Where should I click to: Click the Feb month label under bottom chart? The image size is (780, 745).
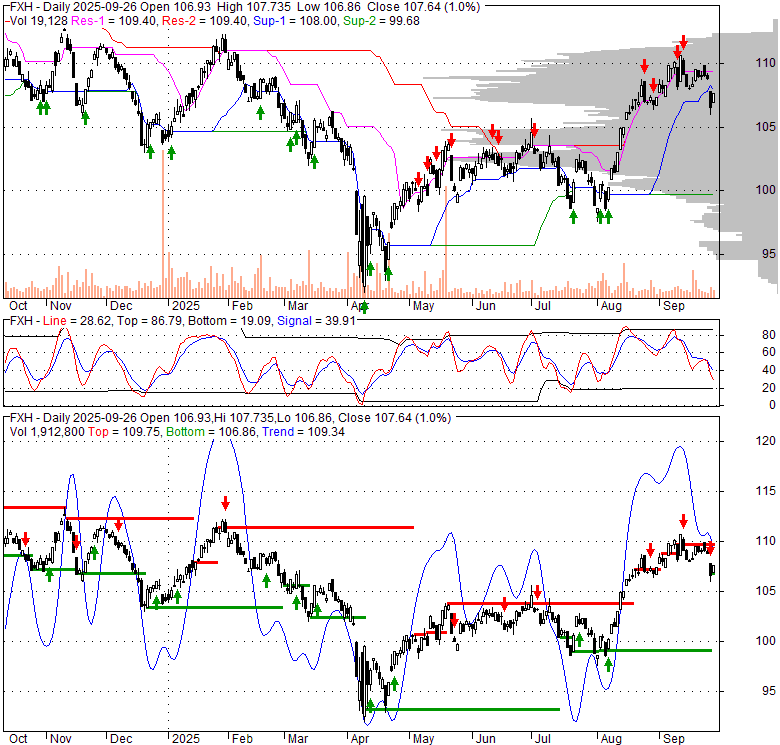coord(242,739)
